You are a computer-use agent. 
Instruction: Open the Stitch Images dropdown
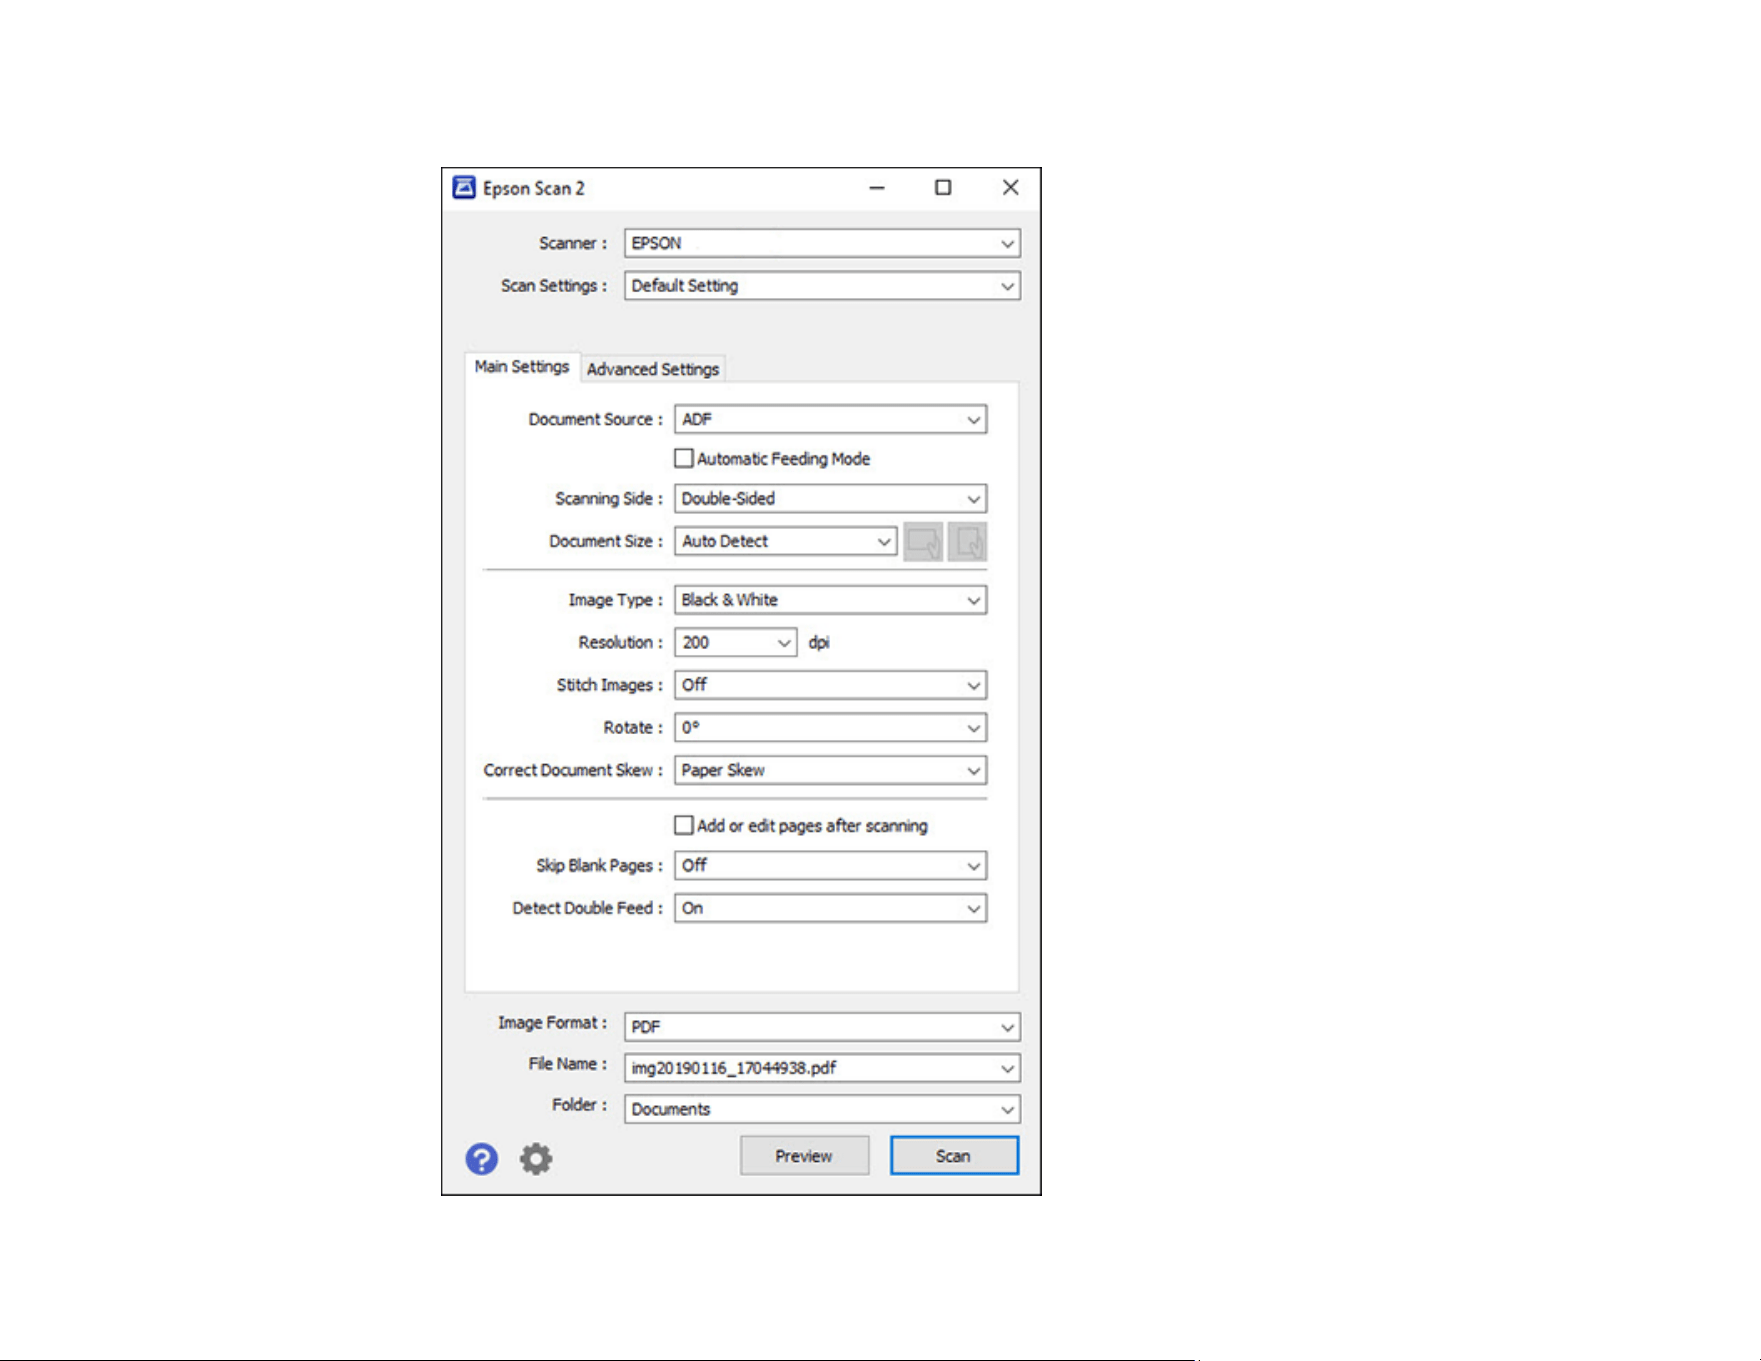click(830, 685)
